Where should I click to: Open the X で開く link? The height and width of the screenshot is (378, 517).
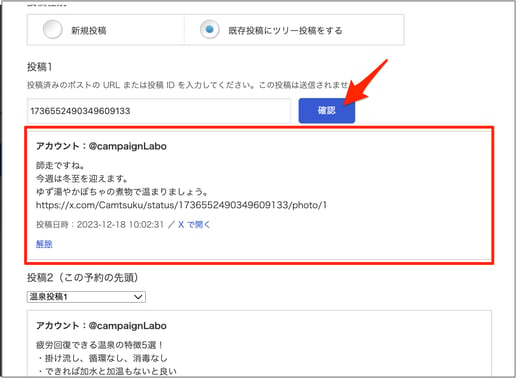click(194, 225)
